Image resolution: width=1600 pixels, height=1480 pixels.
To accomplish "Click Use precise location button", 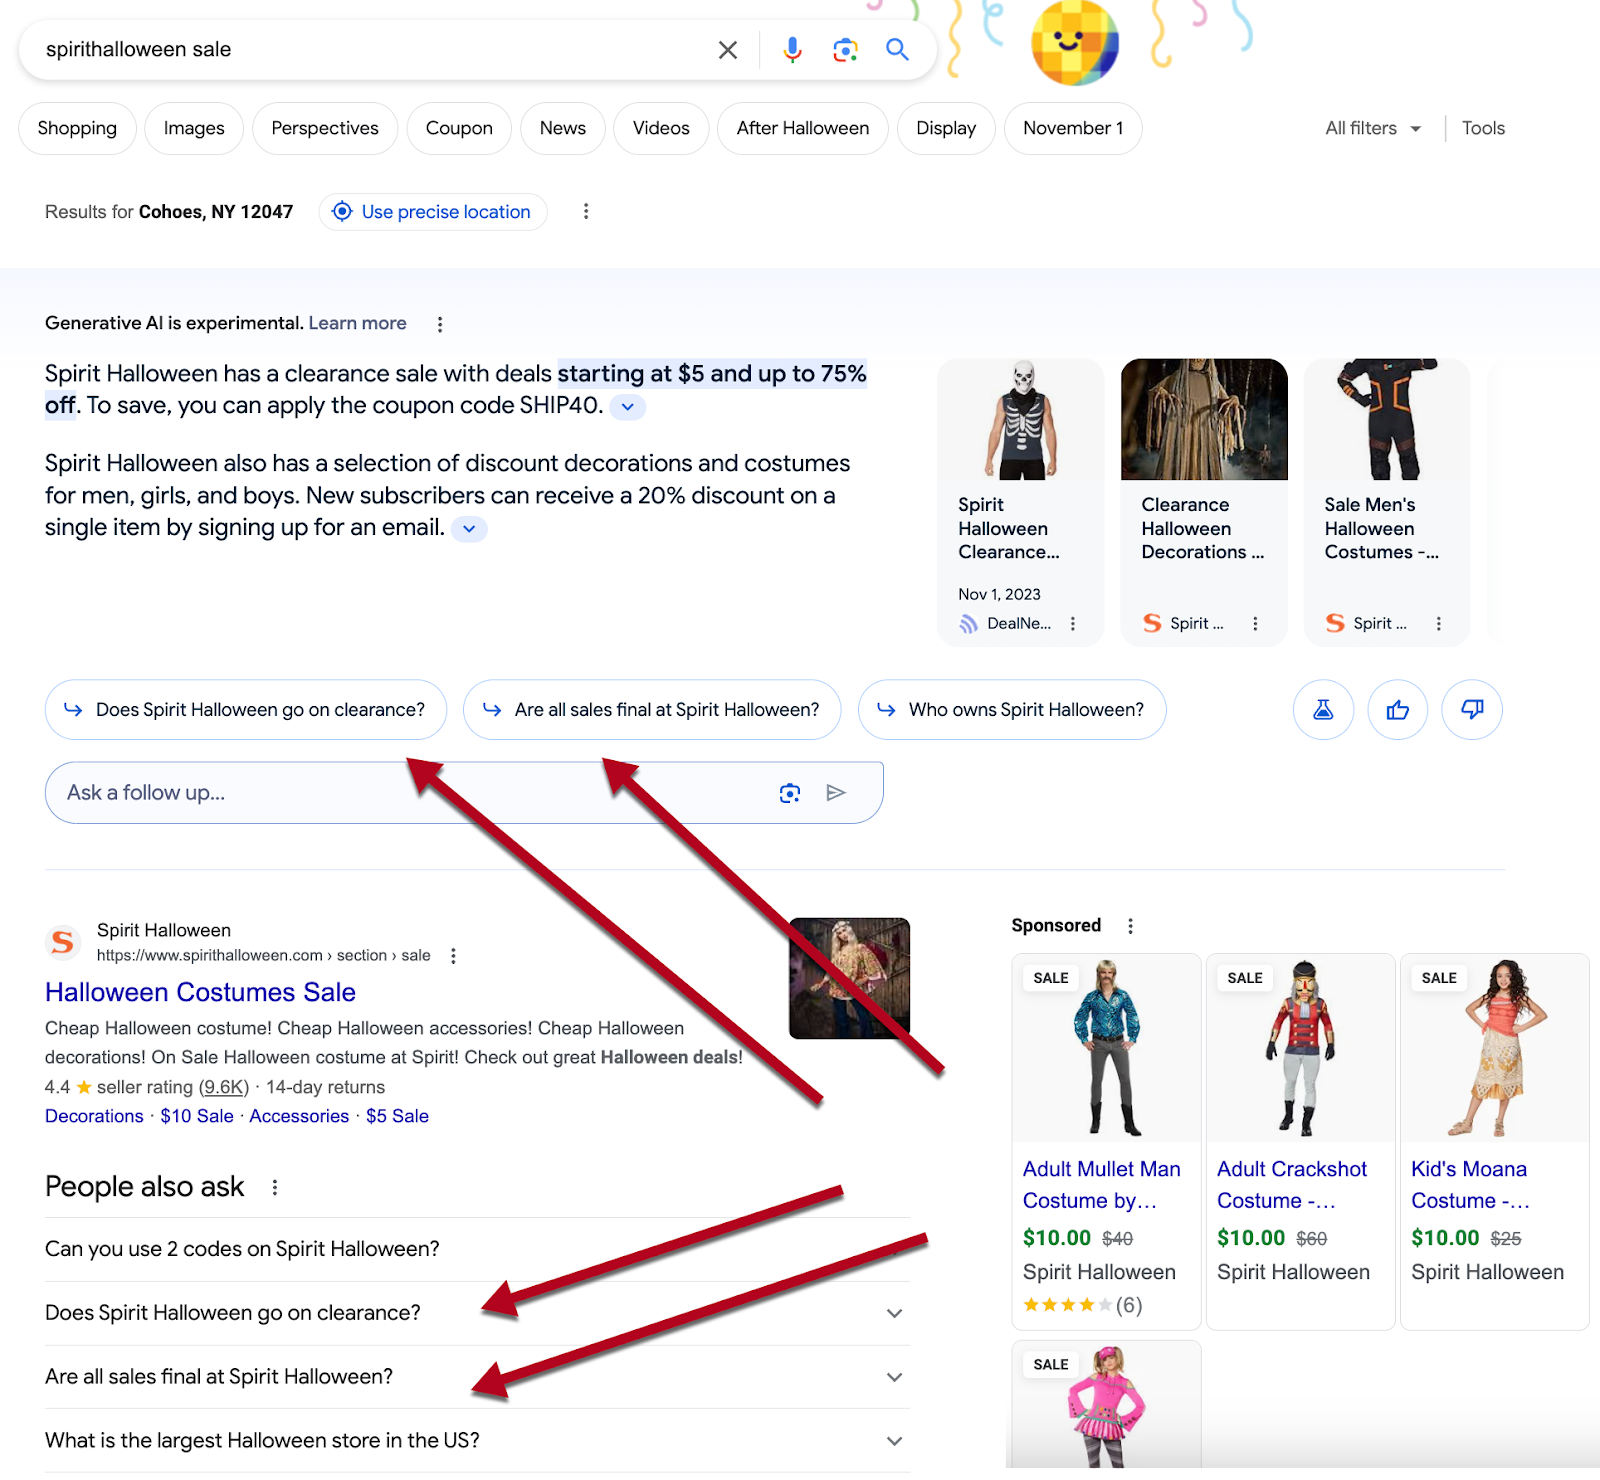I will click(x=433, y=212).
